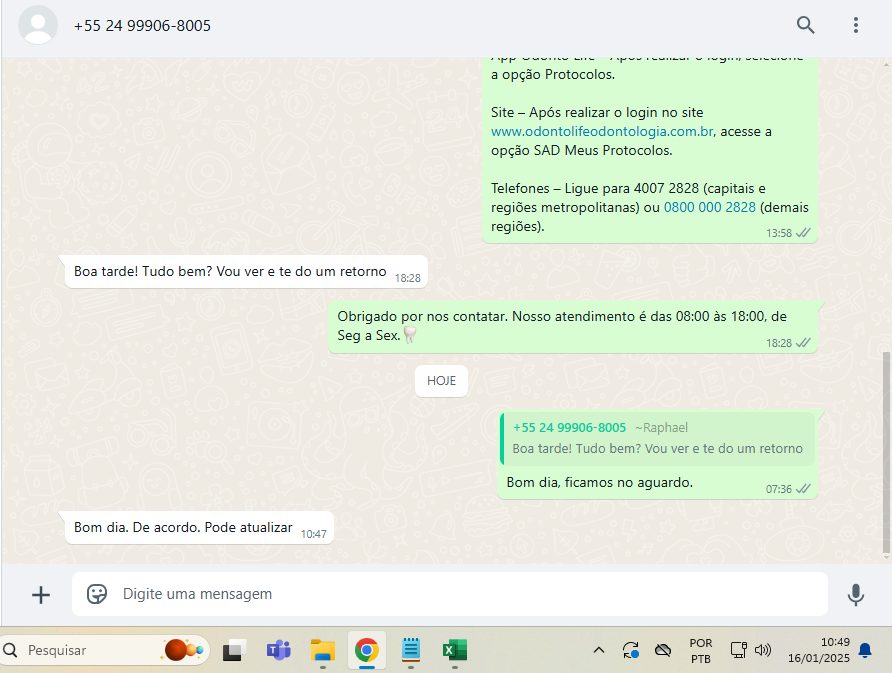
Task: Select the message 'Bom dia. De acordo. Pode atualizar'
Action: (x=199, y=527)
